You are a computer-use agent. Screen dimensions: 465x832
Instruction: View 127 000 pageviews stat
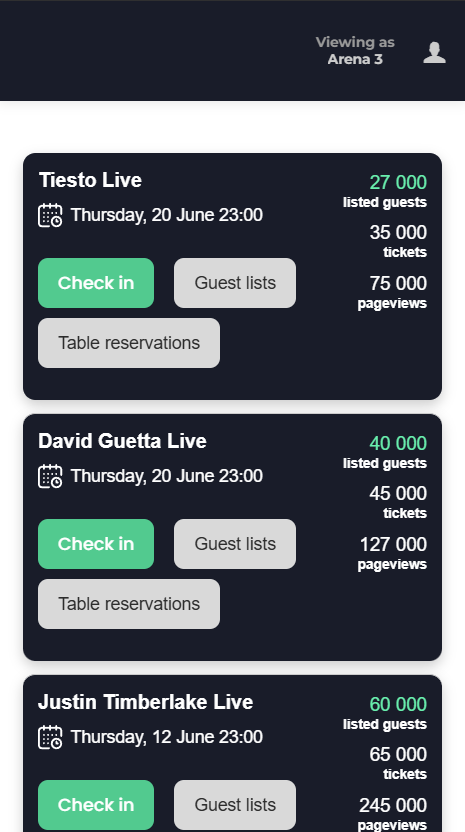tap(393, 553)
